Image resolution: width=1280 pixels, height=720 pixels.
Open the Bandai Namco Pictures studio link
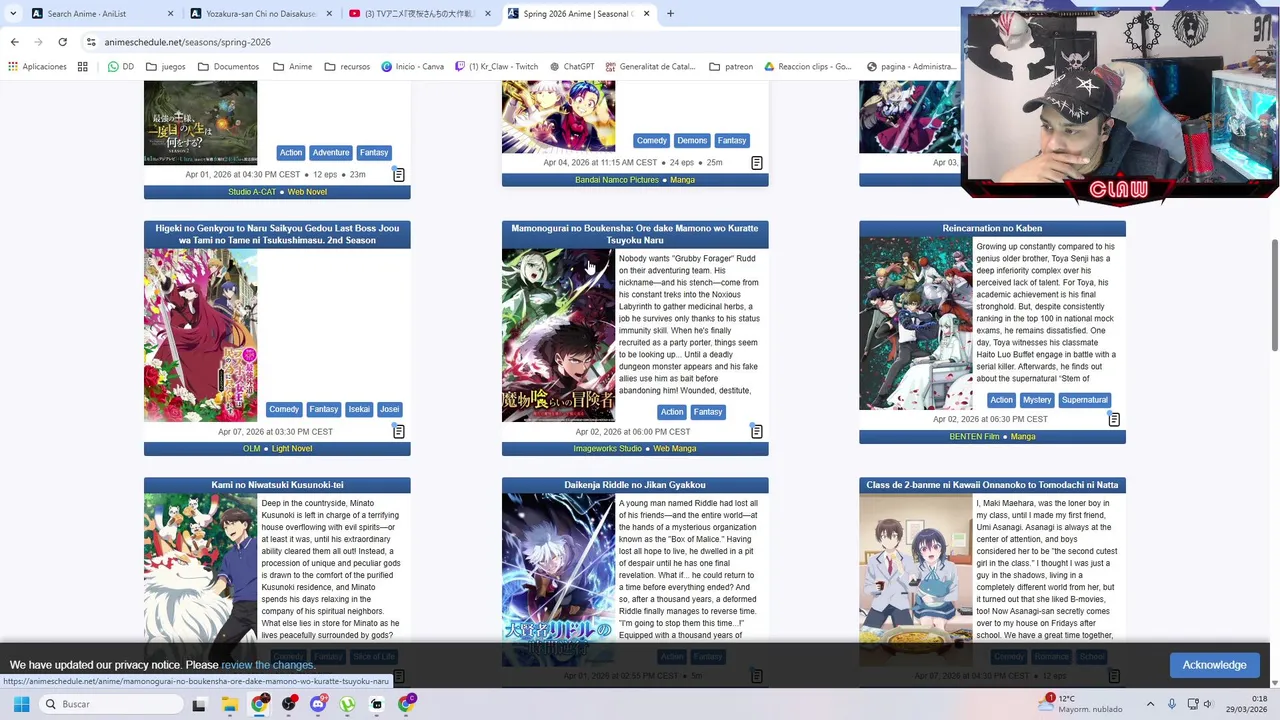617,180
